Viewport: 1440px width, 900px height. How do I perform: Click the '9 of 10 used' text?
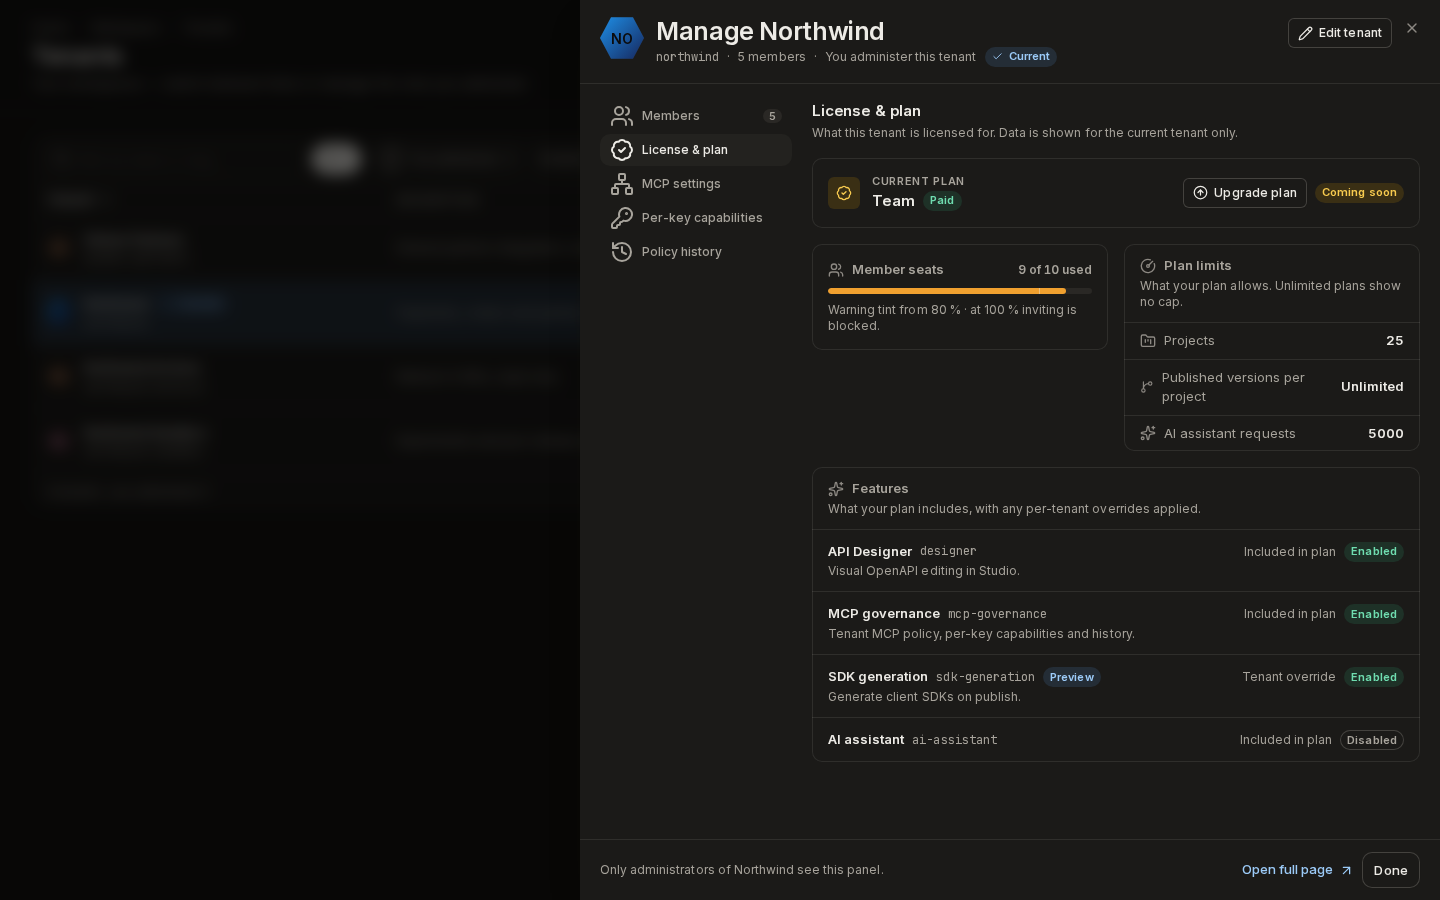[1055, 270]
